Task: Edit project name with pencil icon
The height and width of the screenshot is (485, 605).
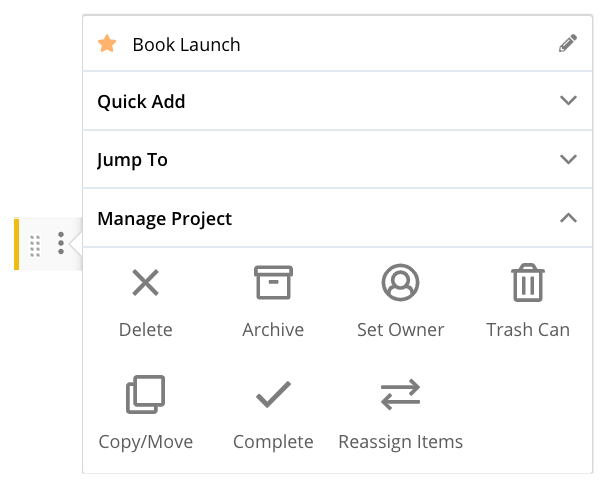Action: 568,43
